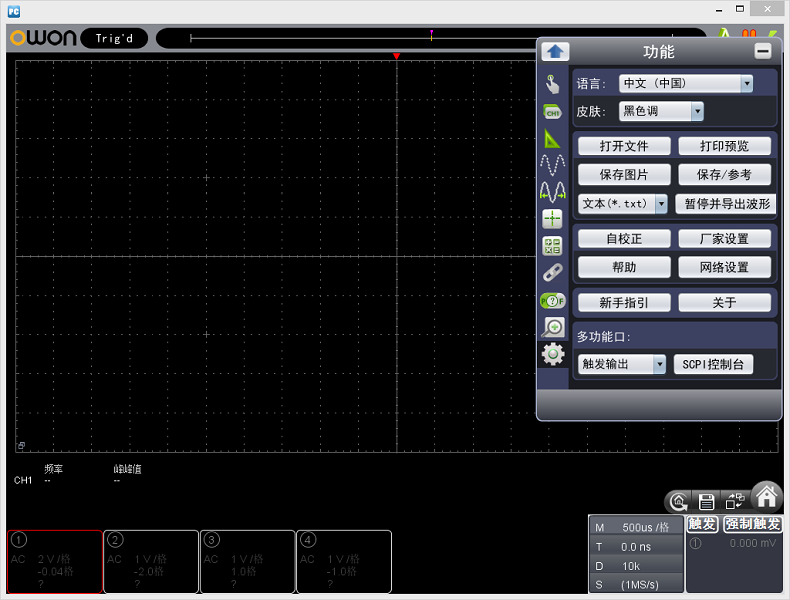Click the M 500us timebase field
Screen dimensions: 790x600
tap(635, 527)
